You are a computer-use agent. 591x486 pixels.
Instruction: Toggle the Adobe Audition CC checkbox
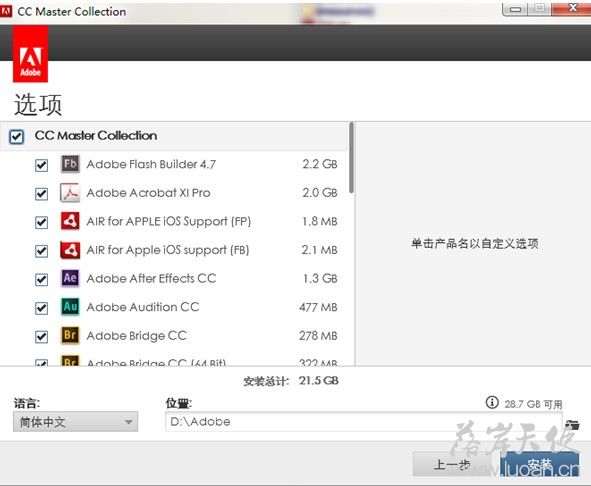click(41, 308)
